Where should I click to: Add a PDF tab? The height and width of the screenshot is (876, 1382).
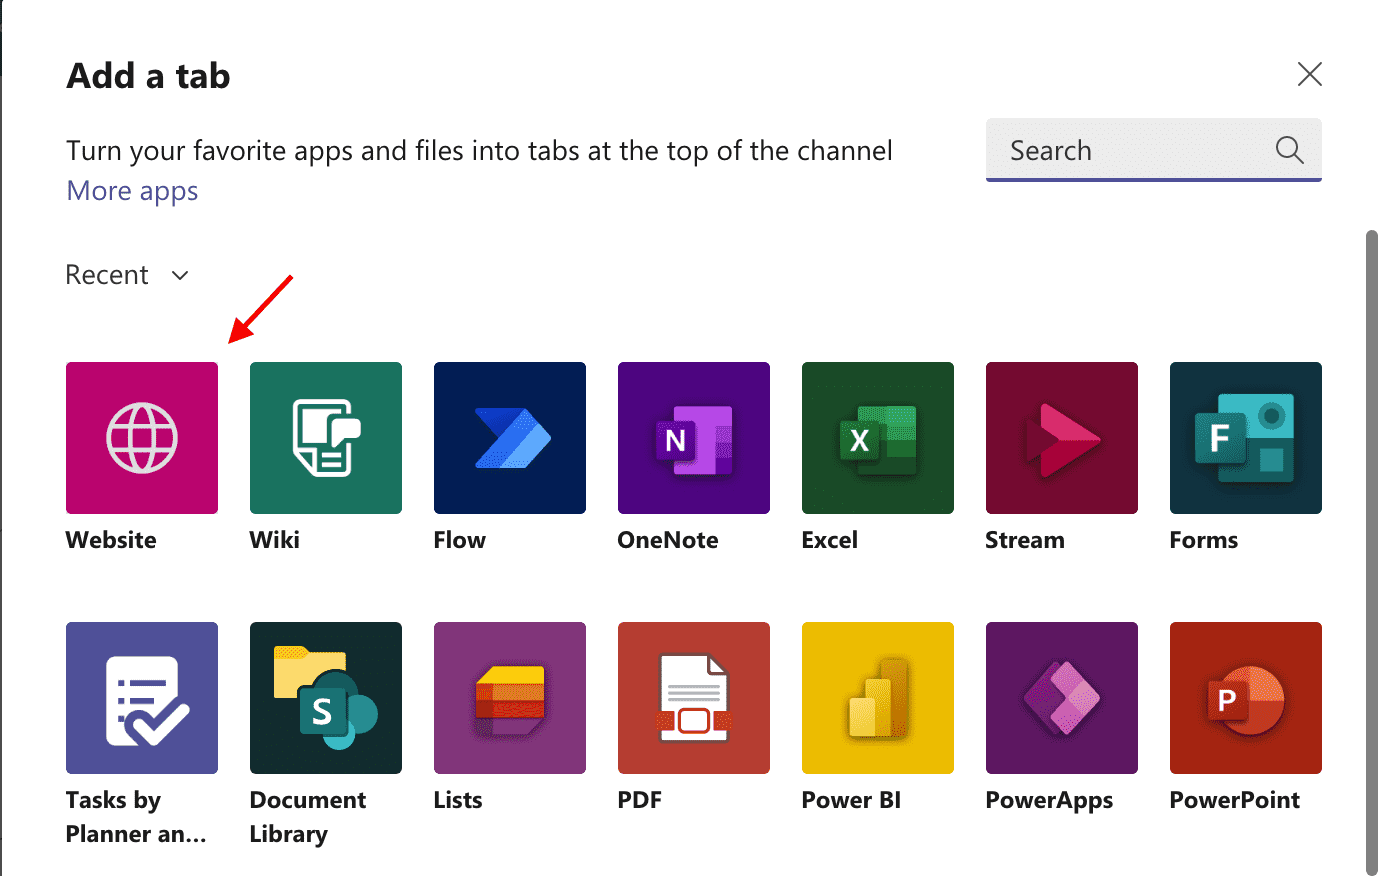(694, 698)
